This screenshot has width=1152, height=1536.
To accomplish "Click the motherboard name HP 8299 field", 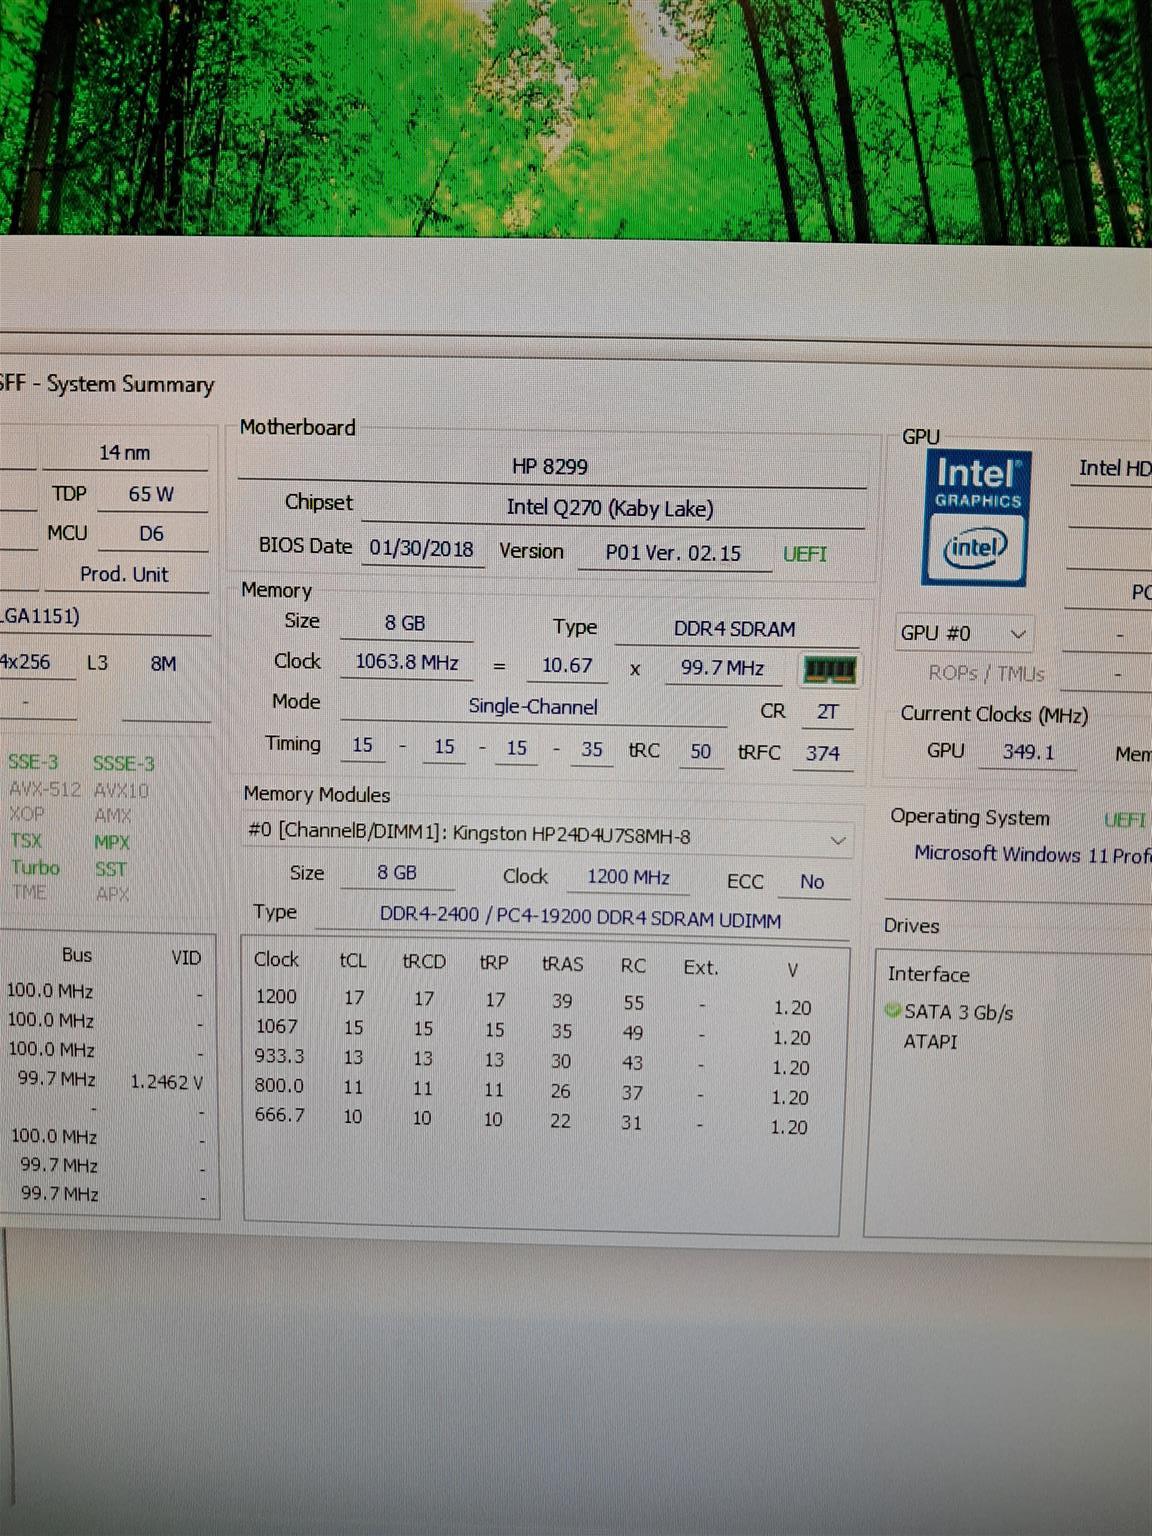I will (x=550, y=467).
